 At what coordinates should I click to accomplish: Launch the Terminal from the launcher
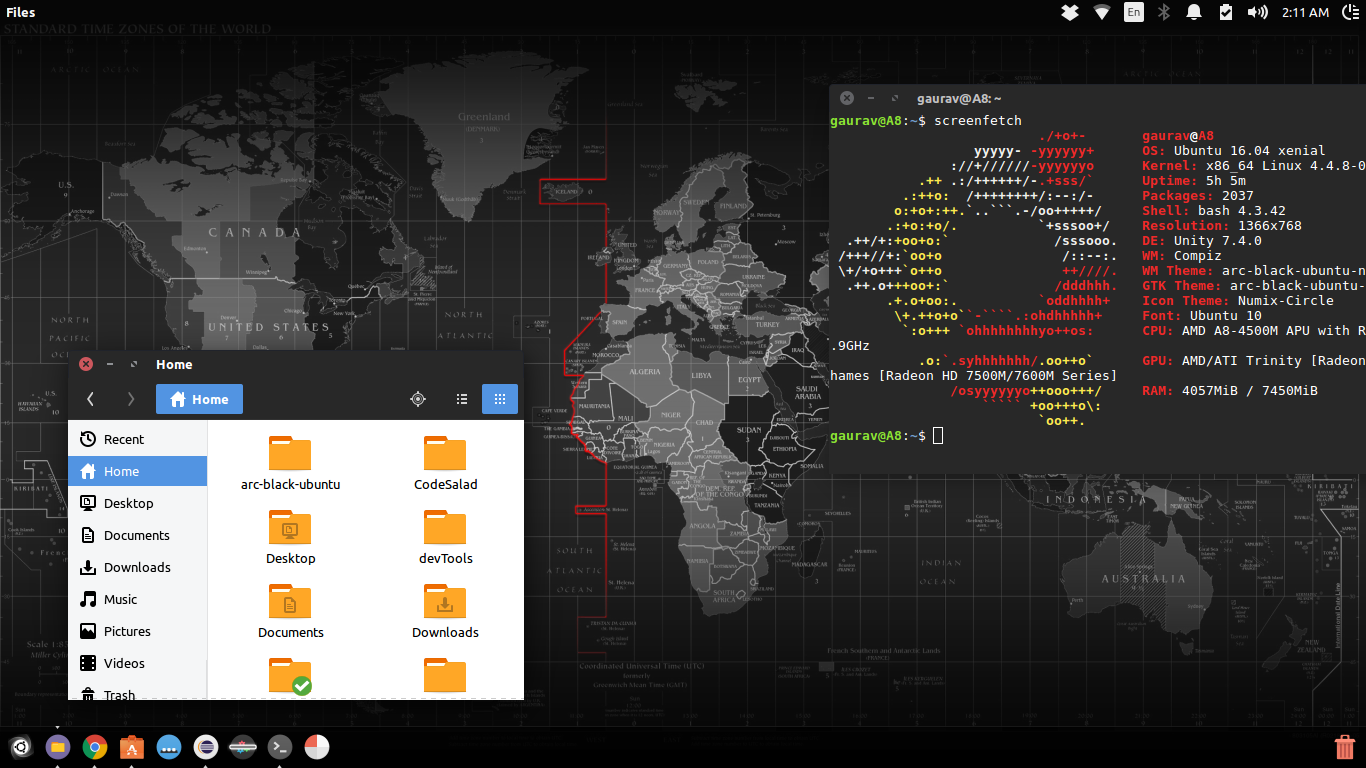point(279,747)
